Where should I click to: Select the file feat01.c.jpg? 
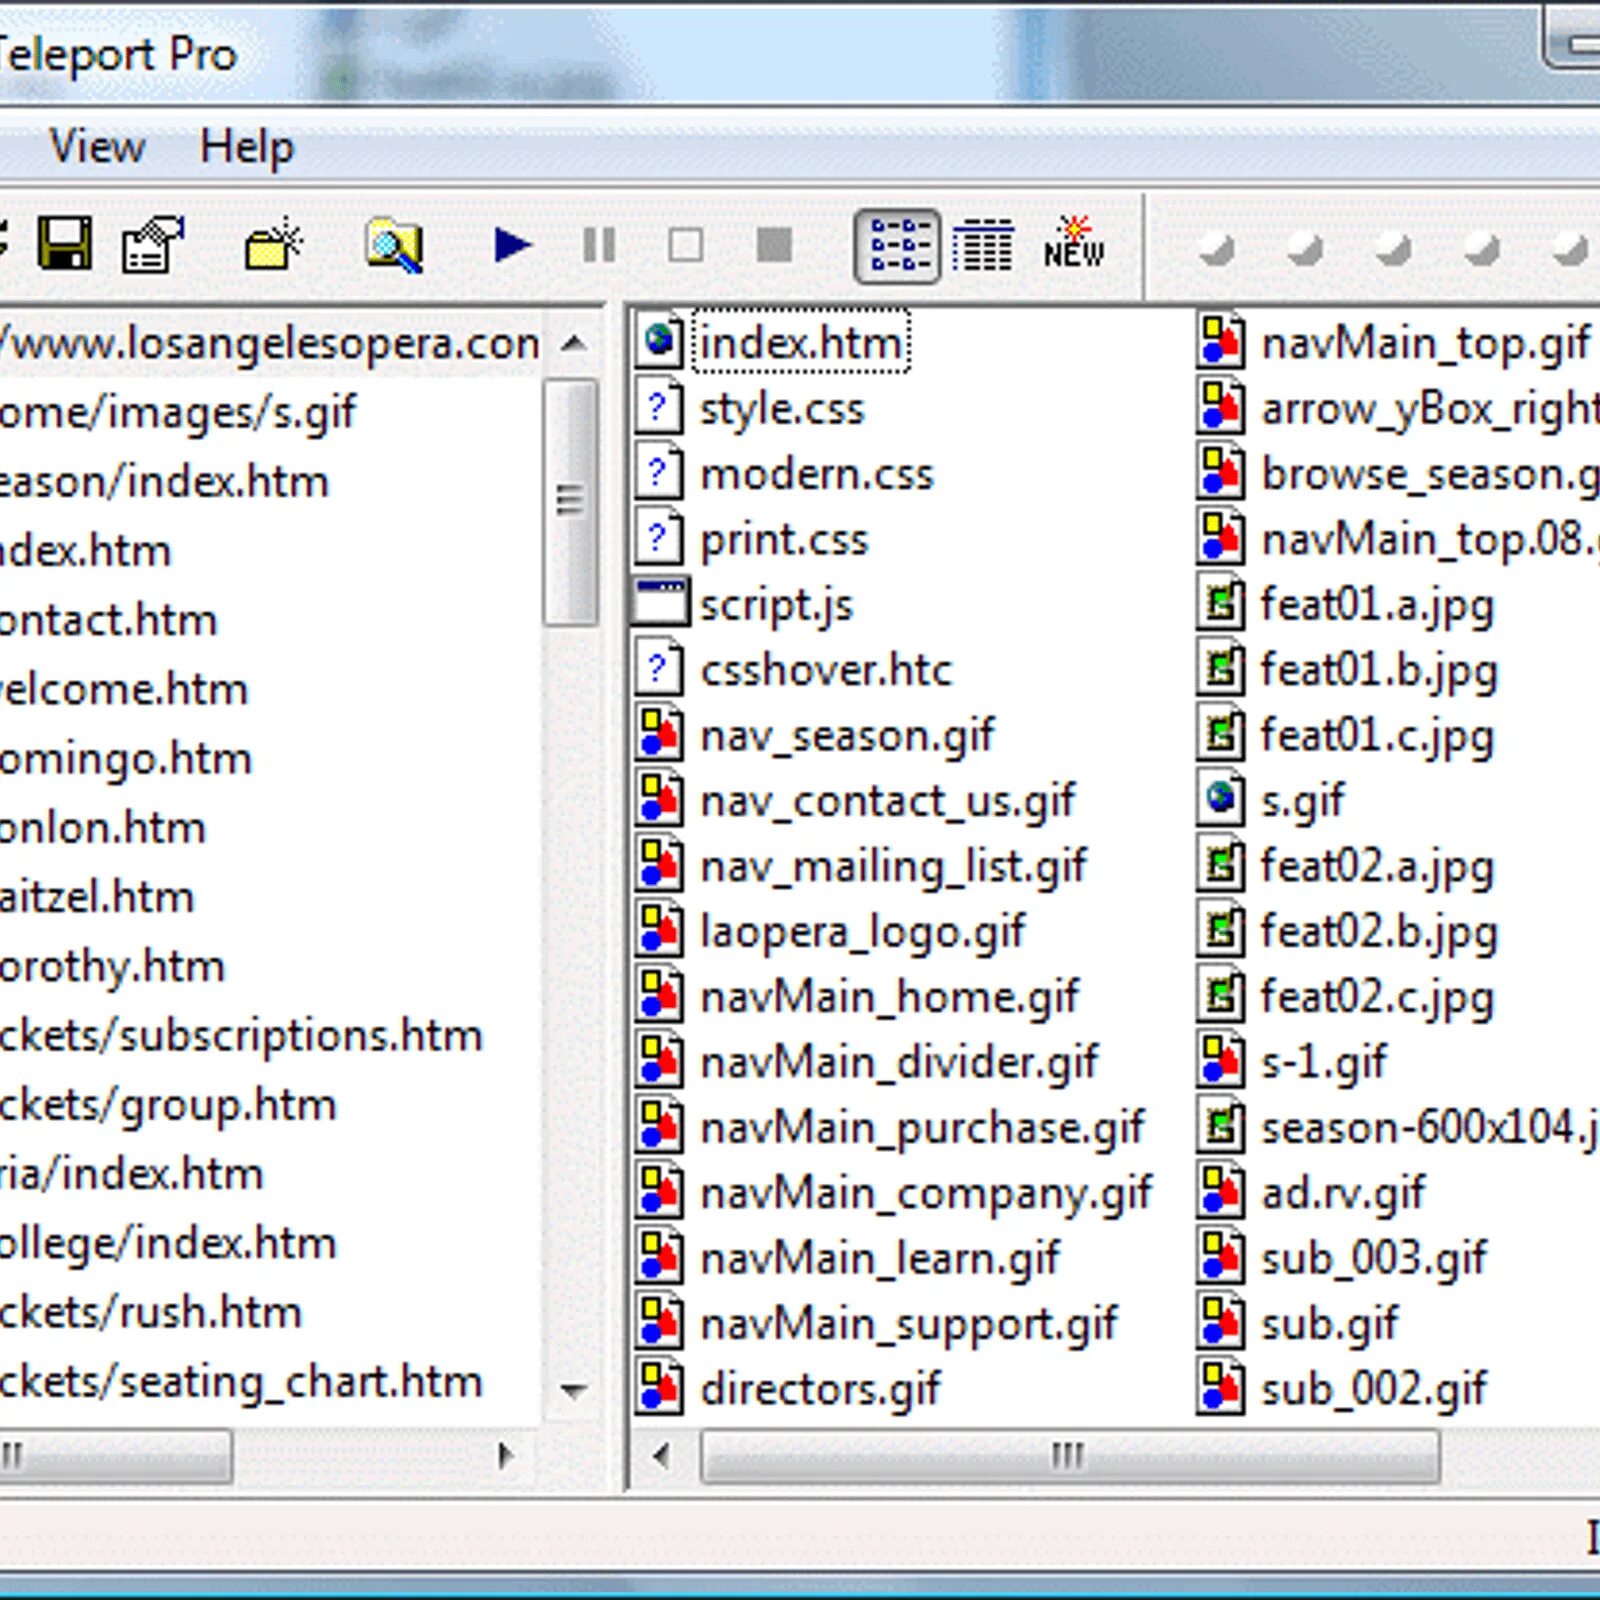(x=1377, y=737)
